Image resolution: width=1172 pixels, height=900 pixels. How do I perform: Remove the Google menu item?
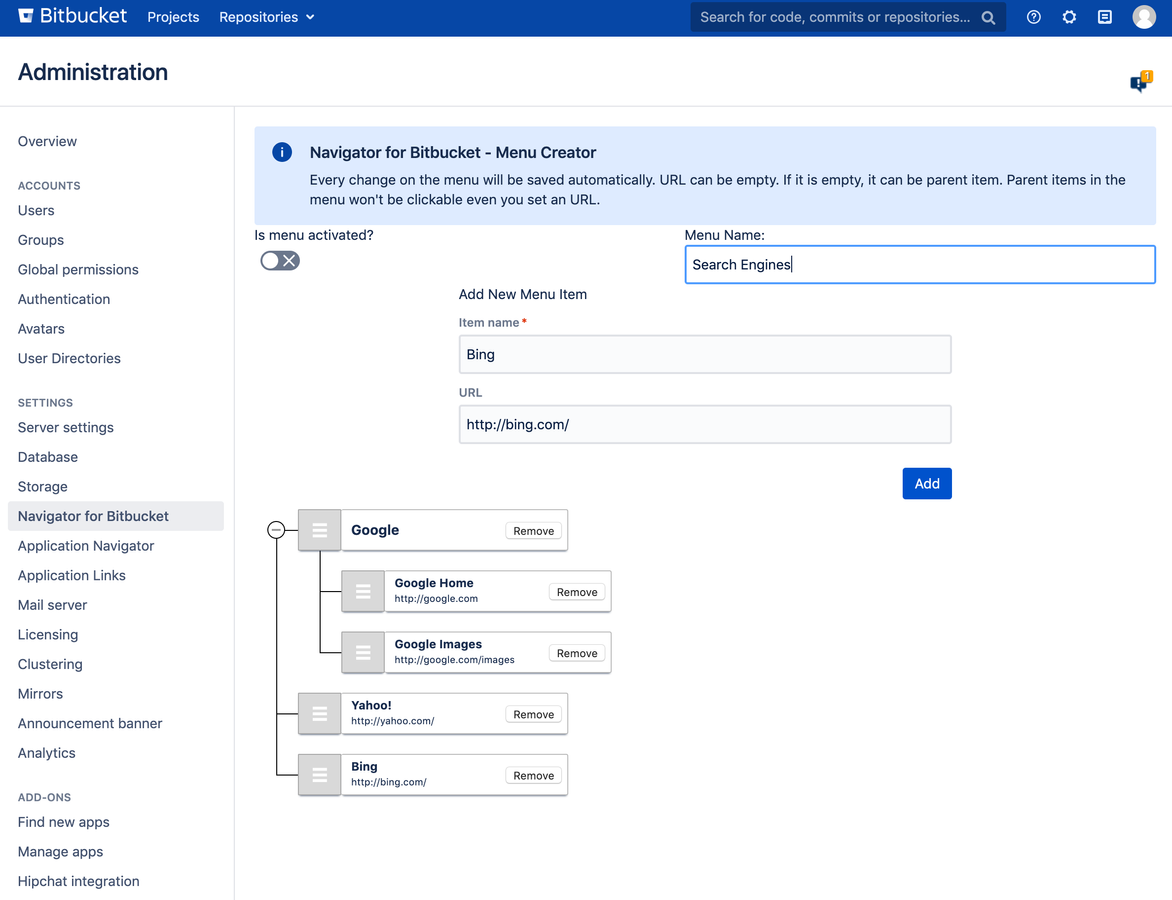(x=534, y=531)
